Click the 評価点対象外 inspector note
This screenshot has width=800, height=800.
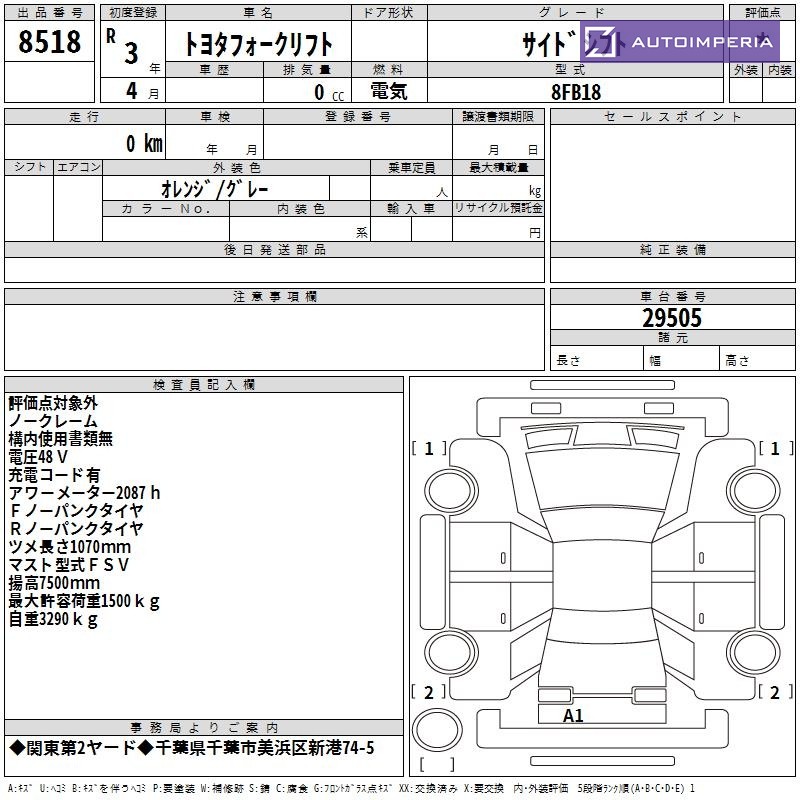point(53,403)
